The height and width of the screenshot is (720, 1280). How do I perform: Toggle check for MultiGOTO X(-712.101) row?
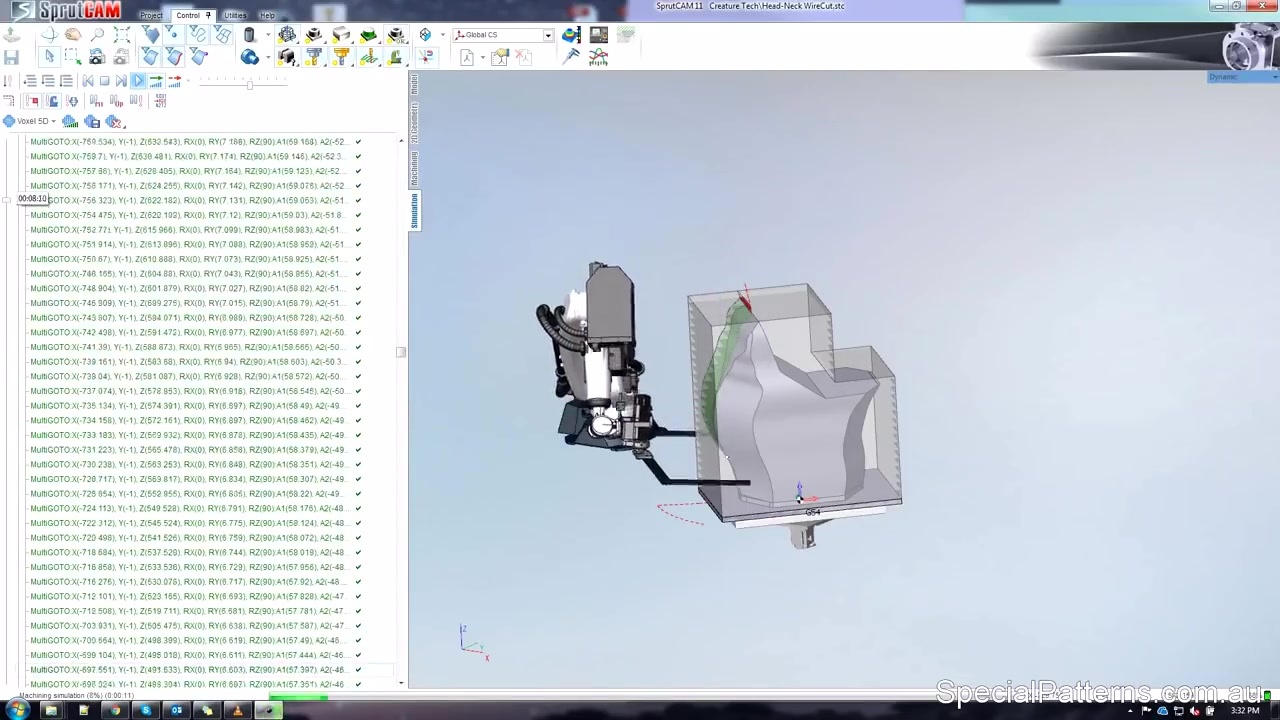pyautogui.click(x=358, y=596)
